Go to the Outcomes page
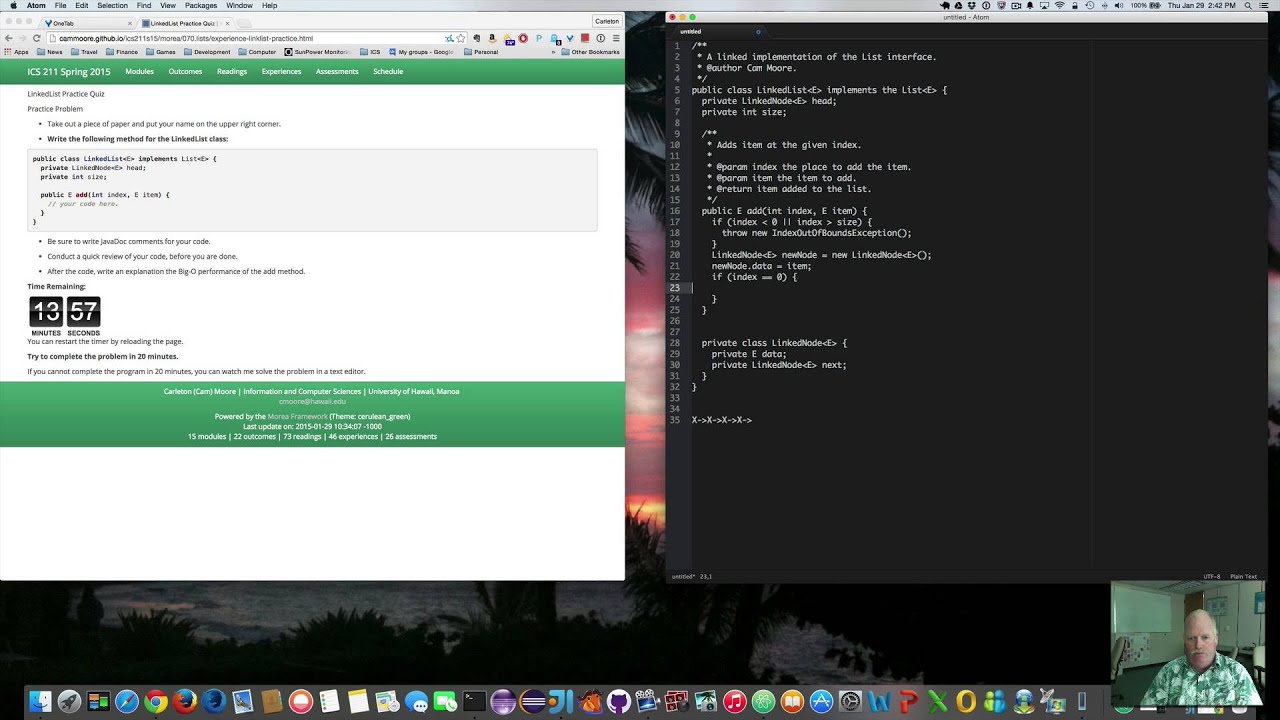1280x720 pixels. [185, 72]
